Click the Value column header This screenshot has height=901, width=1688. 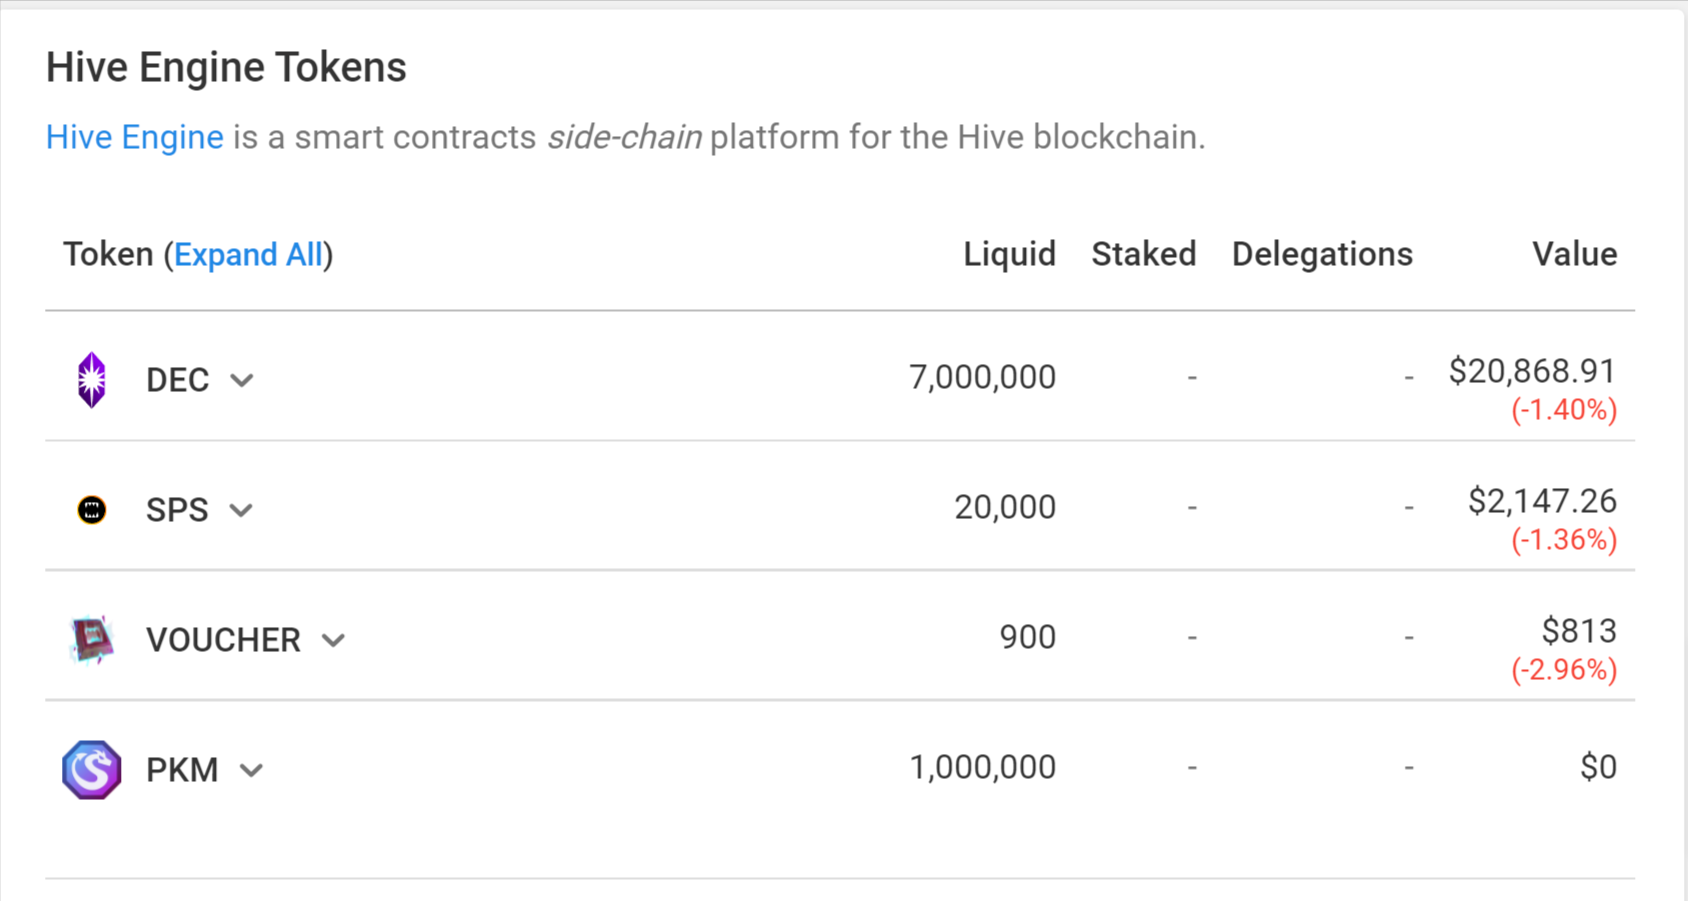click(1575, 254)
